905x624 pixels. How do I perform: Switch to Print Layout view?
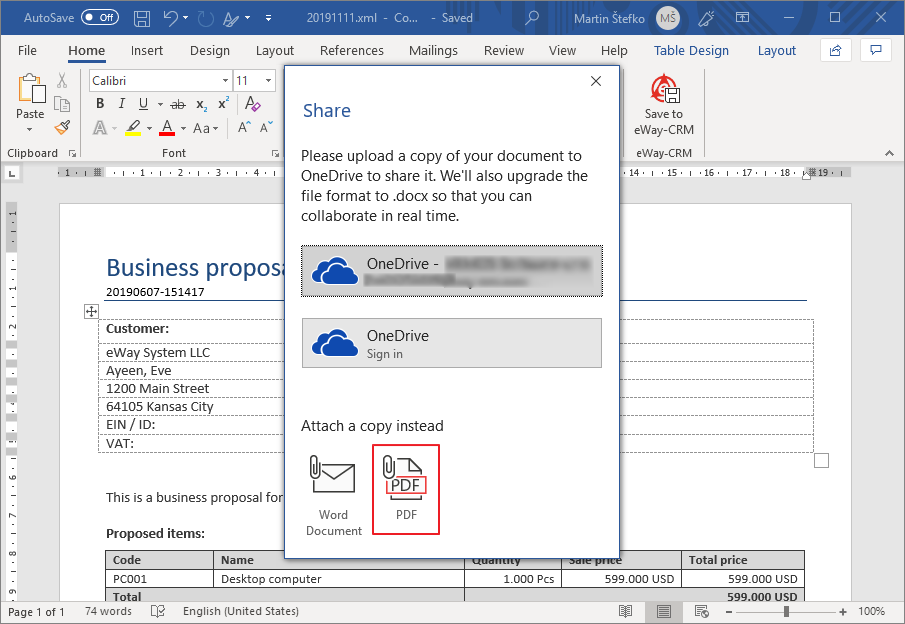[x=664, y=611]
